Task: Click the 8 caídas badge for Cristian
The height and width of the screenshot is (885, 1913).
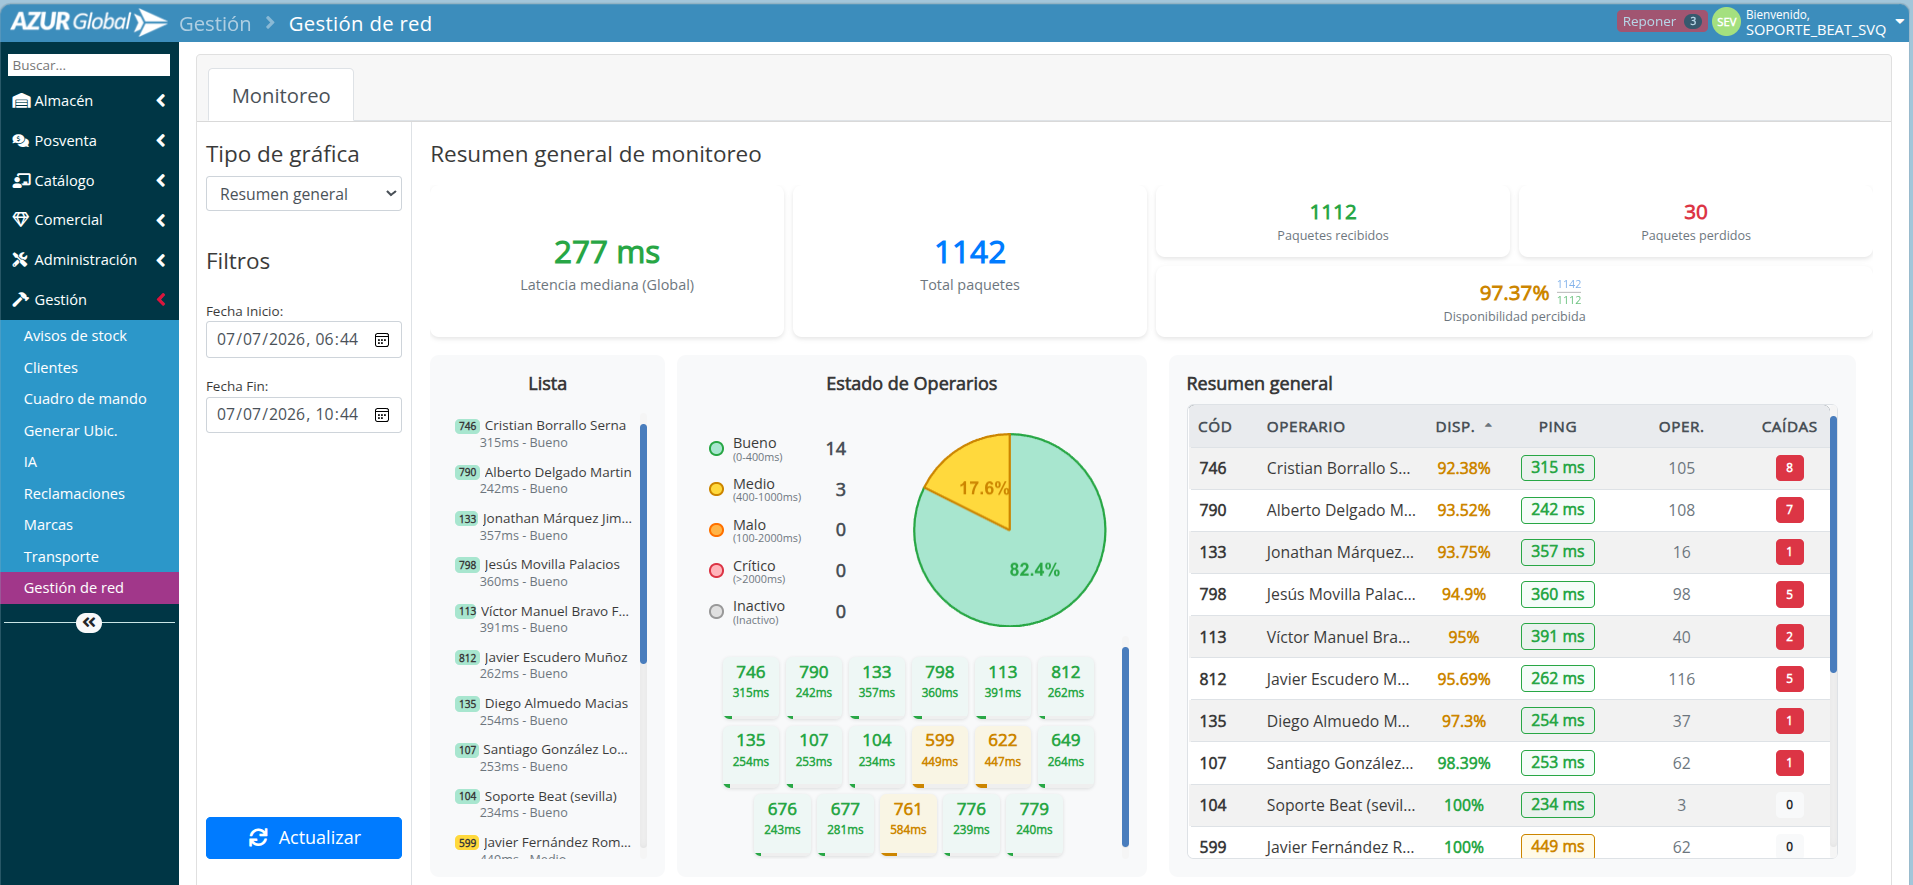Action: coord(1789,468)
